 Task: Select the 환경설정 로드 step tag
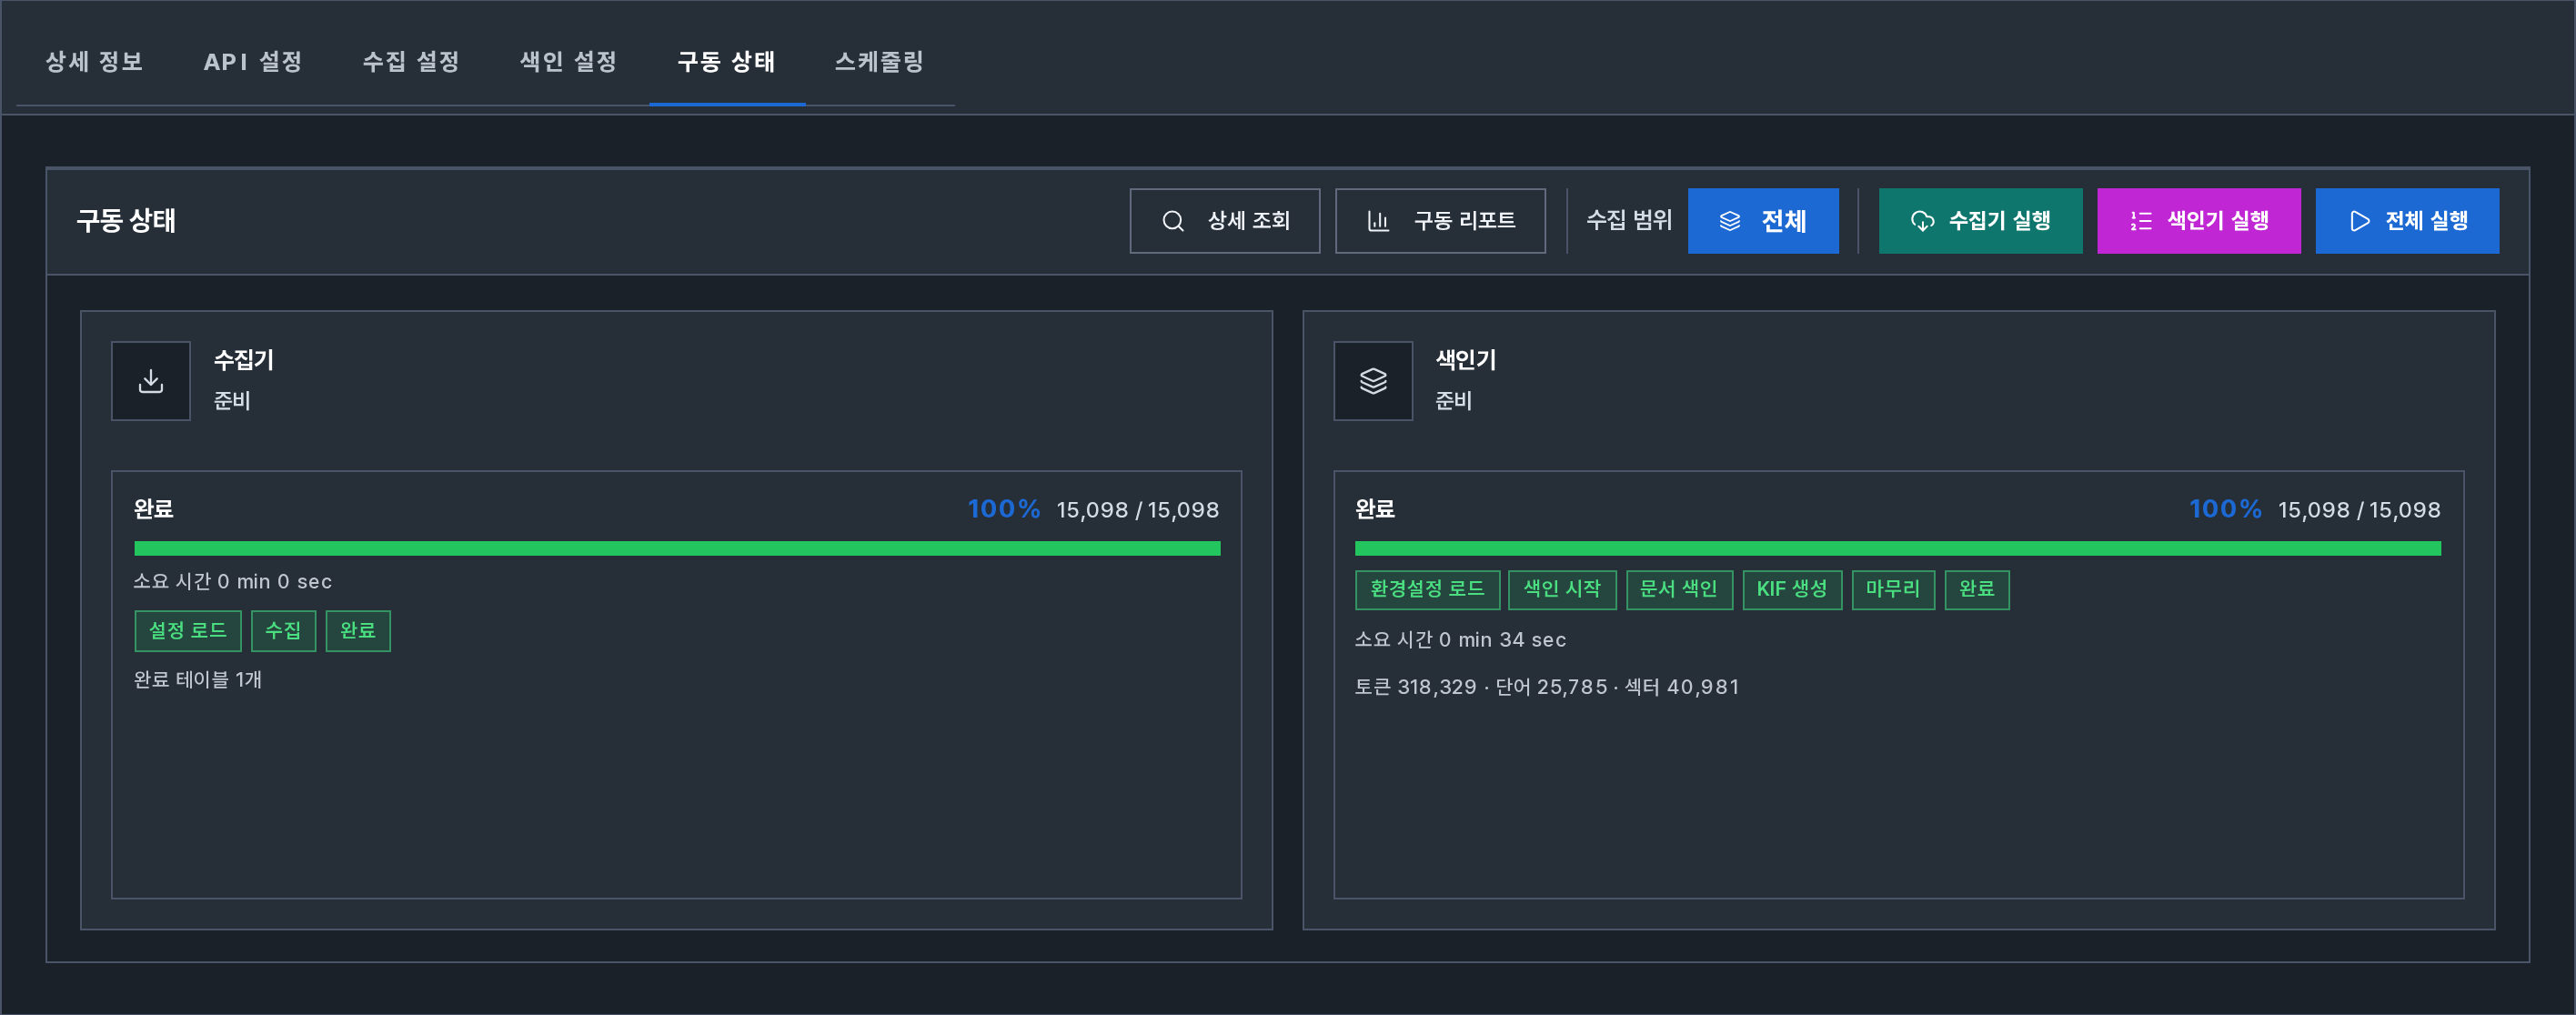coord(1427,589)
